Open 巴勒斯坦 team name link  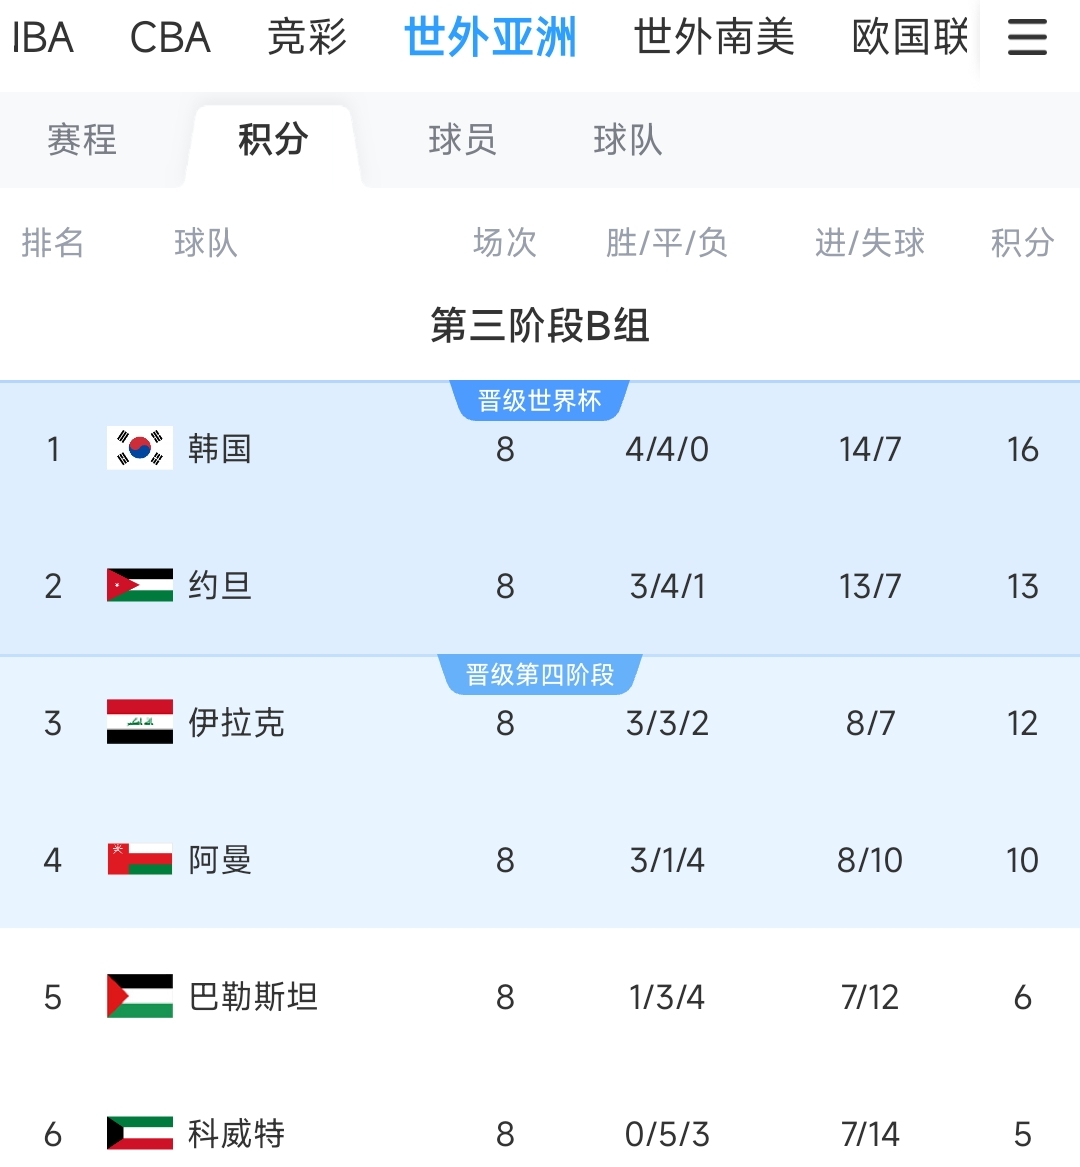pos(253,996)
